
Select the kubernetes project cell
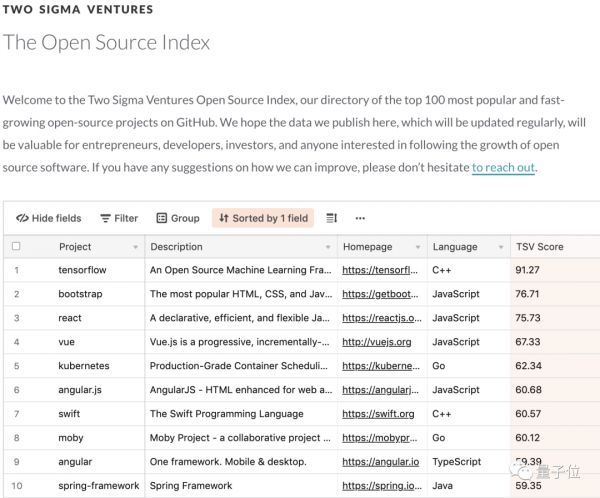click(x=84, y=366)
